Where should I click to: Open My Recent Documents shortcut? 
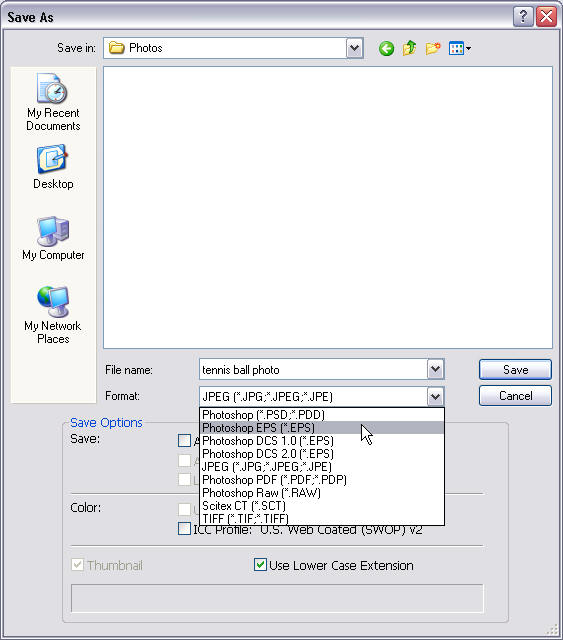pos(53,102)
